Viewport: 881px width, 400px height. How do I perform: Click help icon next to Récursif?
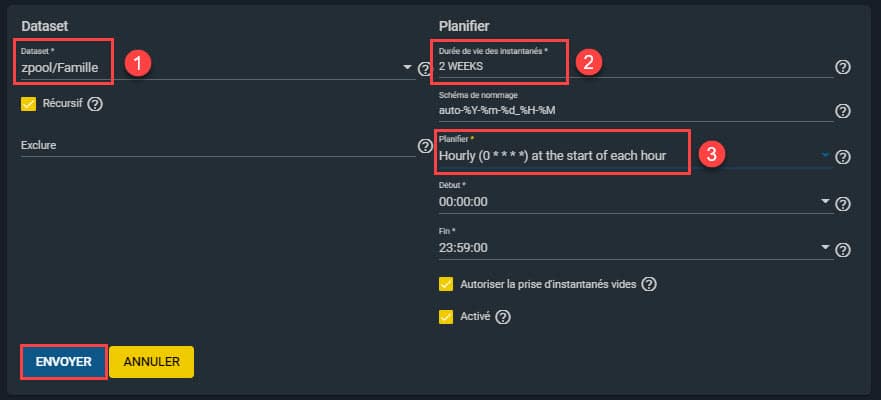[x=95, y=104]
